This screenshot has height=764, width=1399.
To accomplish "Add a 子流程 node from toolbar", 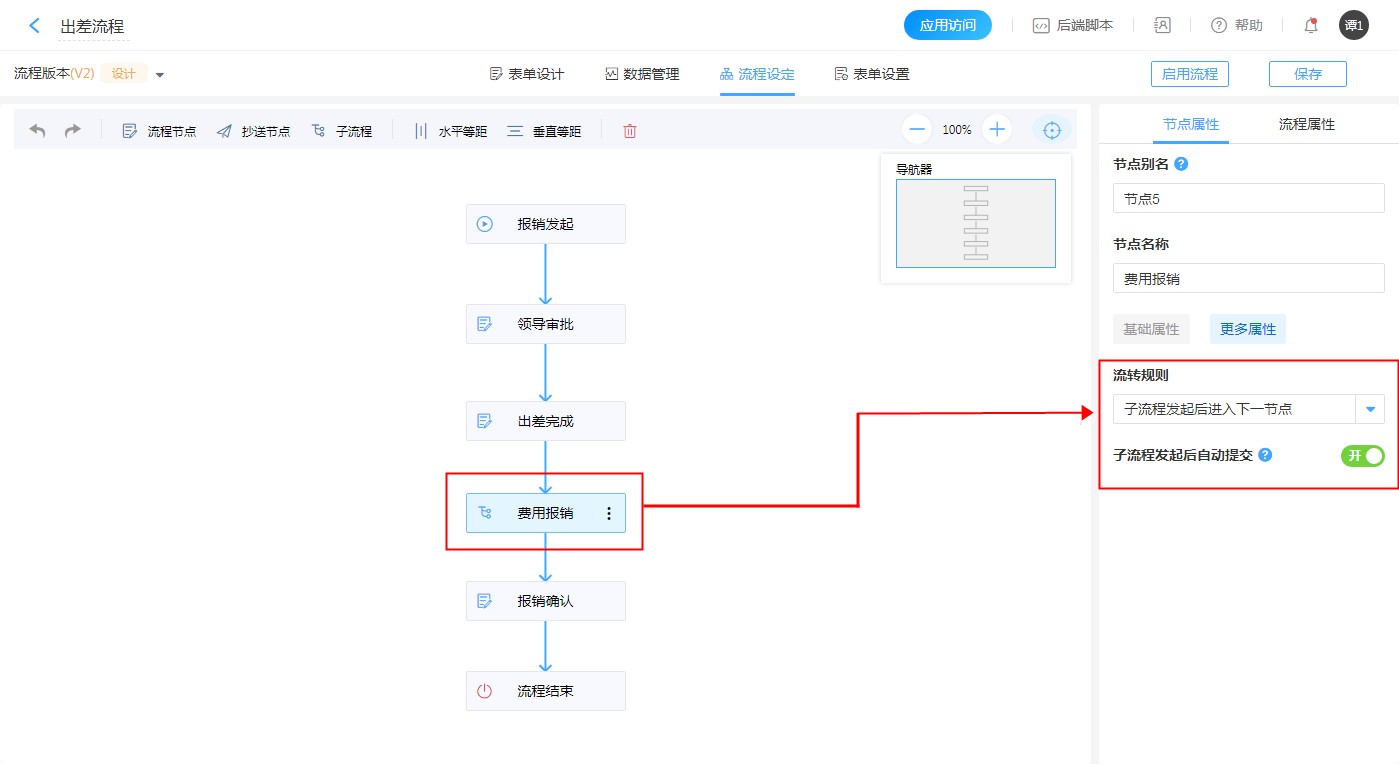I will 342,131.
